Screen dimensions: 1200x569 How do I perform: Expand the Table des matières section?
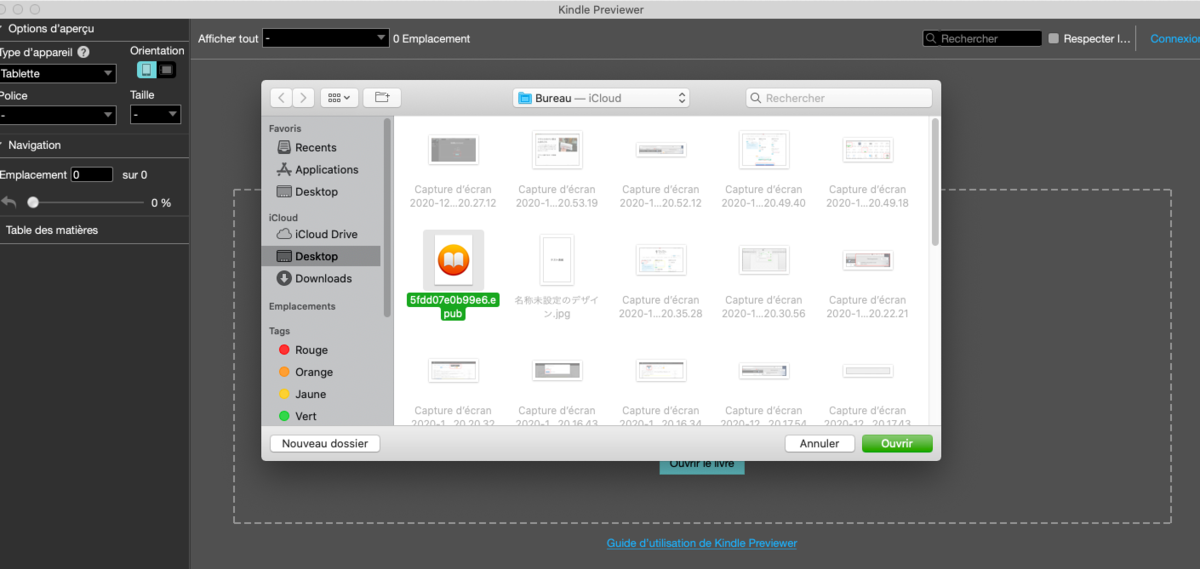[x=52, y=230]
